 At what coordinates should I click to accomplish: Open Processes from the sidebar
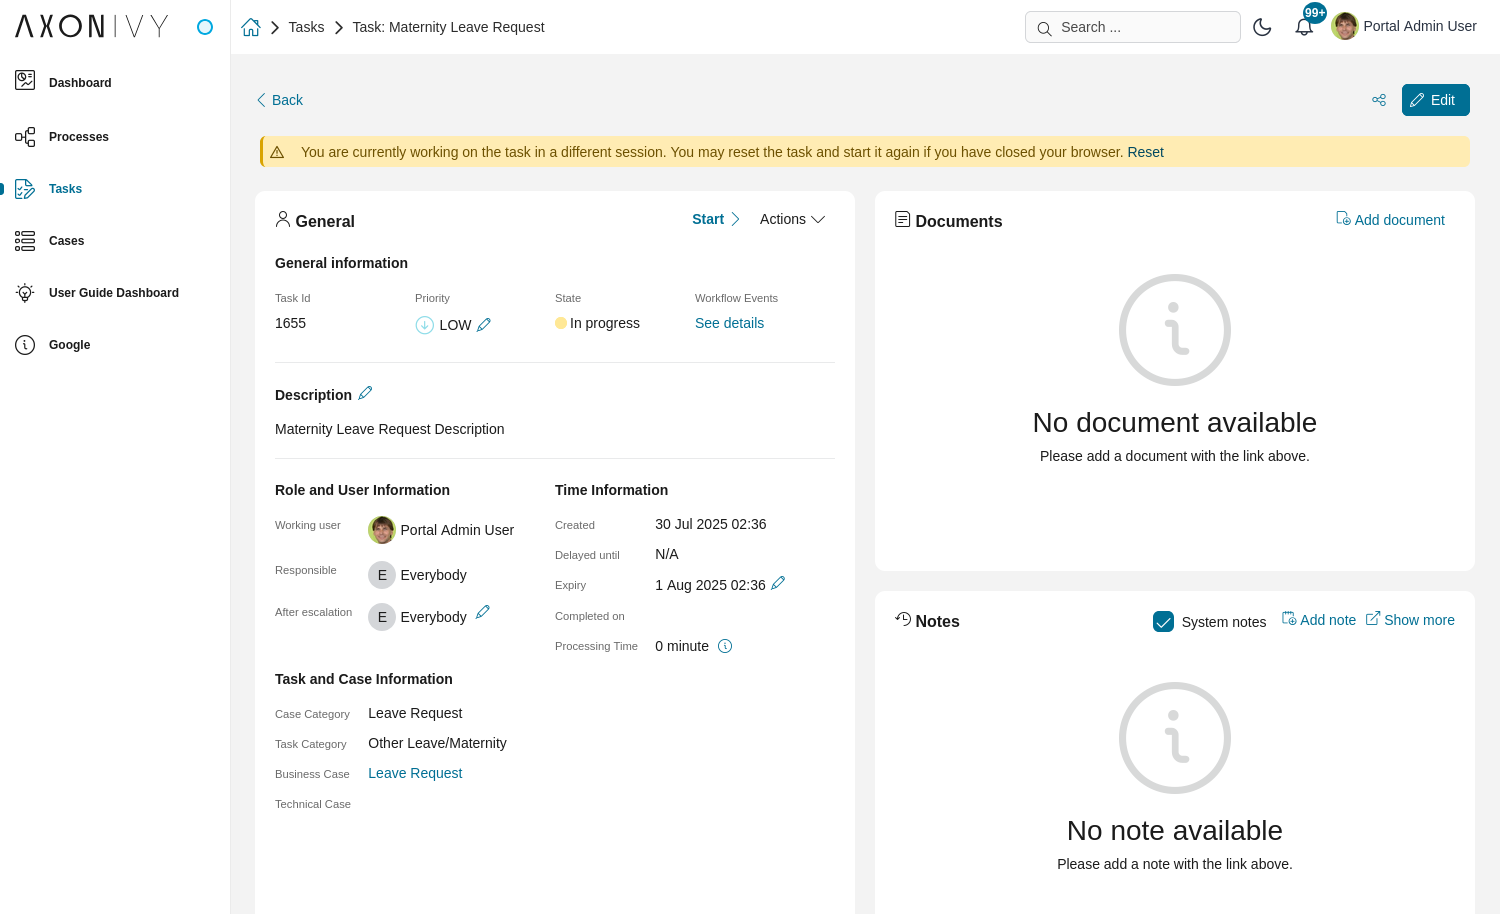(79, 137)
